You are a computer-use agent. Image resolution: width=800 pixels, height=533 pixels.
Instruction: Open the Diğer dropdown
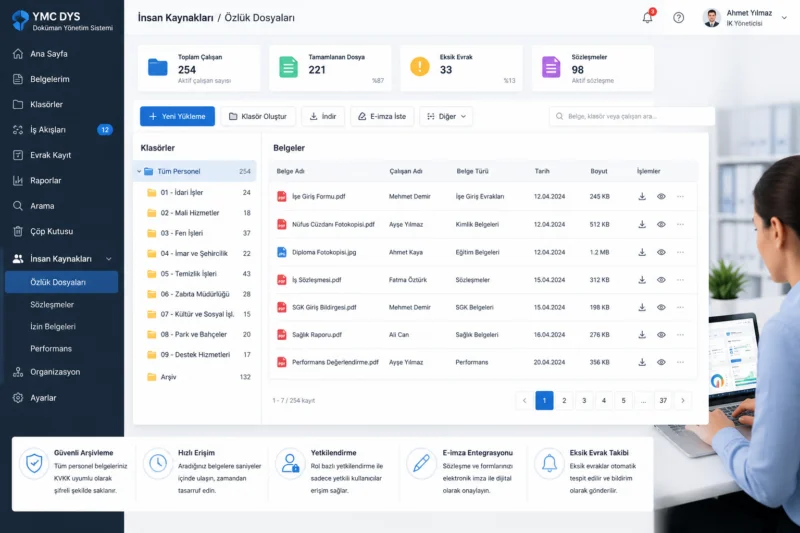click(x=446, y=116)
